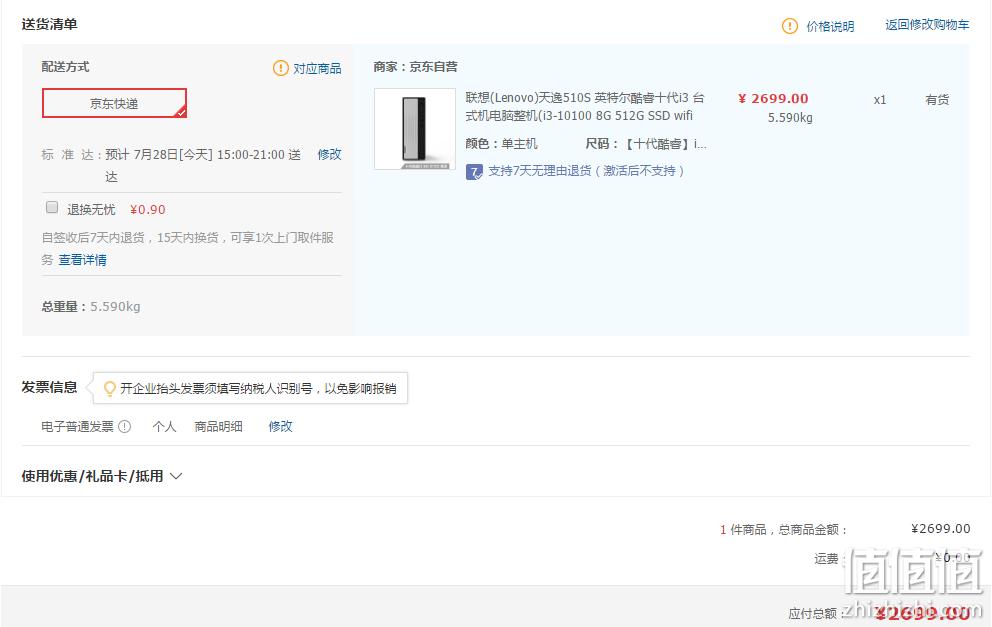Open 查看详情 for return service

click(x=82, y=260)
